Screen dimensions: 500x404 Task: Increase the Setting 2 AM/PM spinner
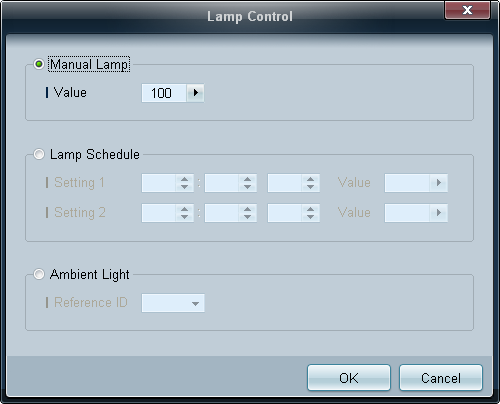coord(310,209)
